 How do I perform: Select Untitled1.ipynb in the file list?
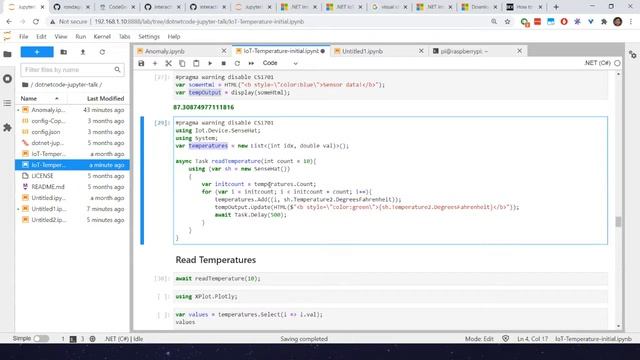72,209
